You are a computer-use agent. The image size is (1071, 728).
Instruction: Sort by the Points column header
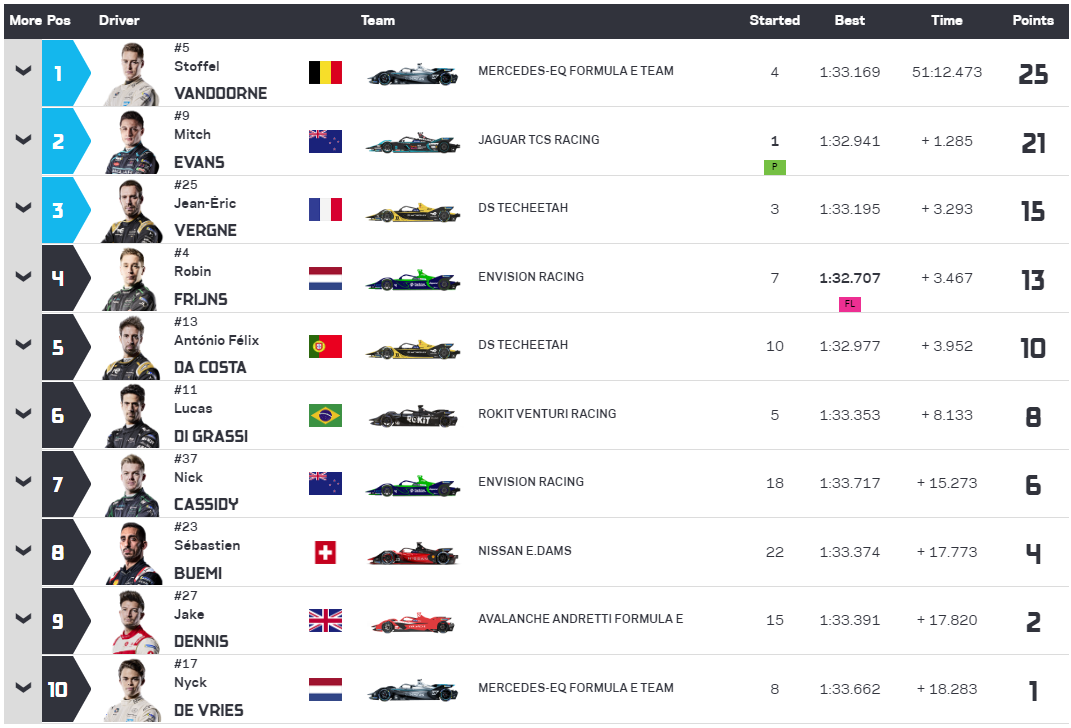click(1033, 20)
